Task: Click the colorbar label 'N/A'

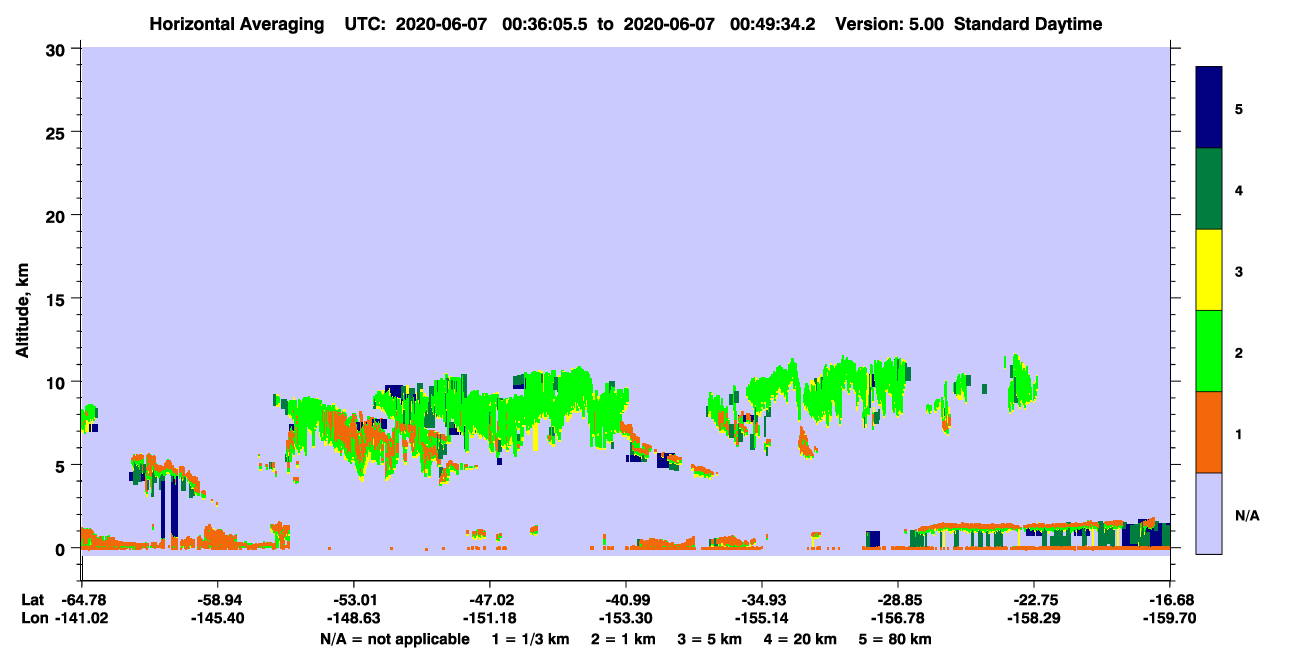Action: 1246,516
